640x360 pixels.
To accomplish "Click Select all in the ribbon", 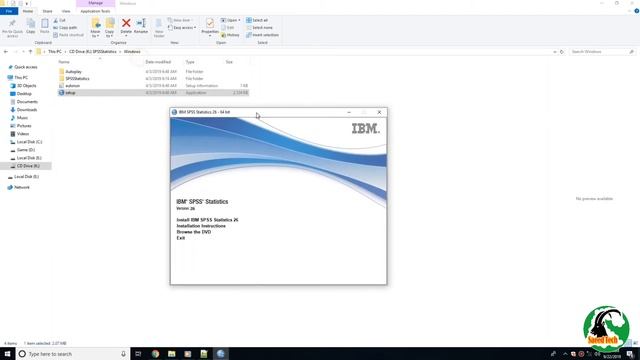I will (257, 20).
